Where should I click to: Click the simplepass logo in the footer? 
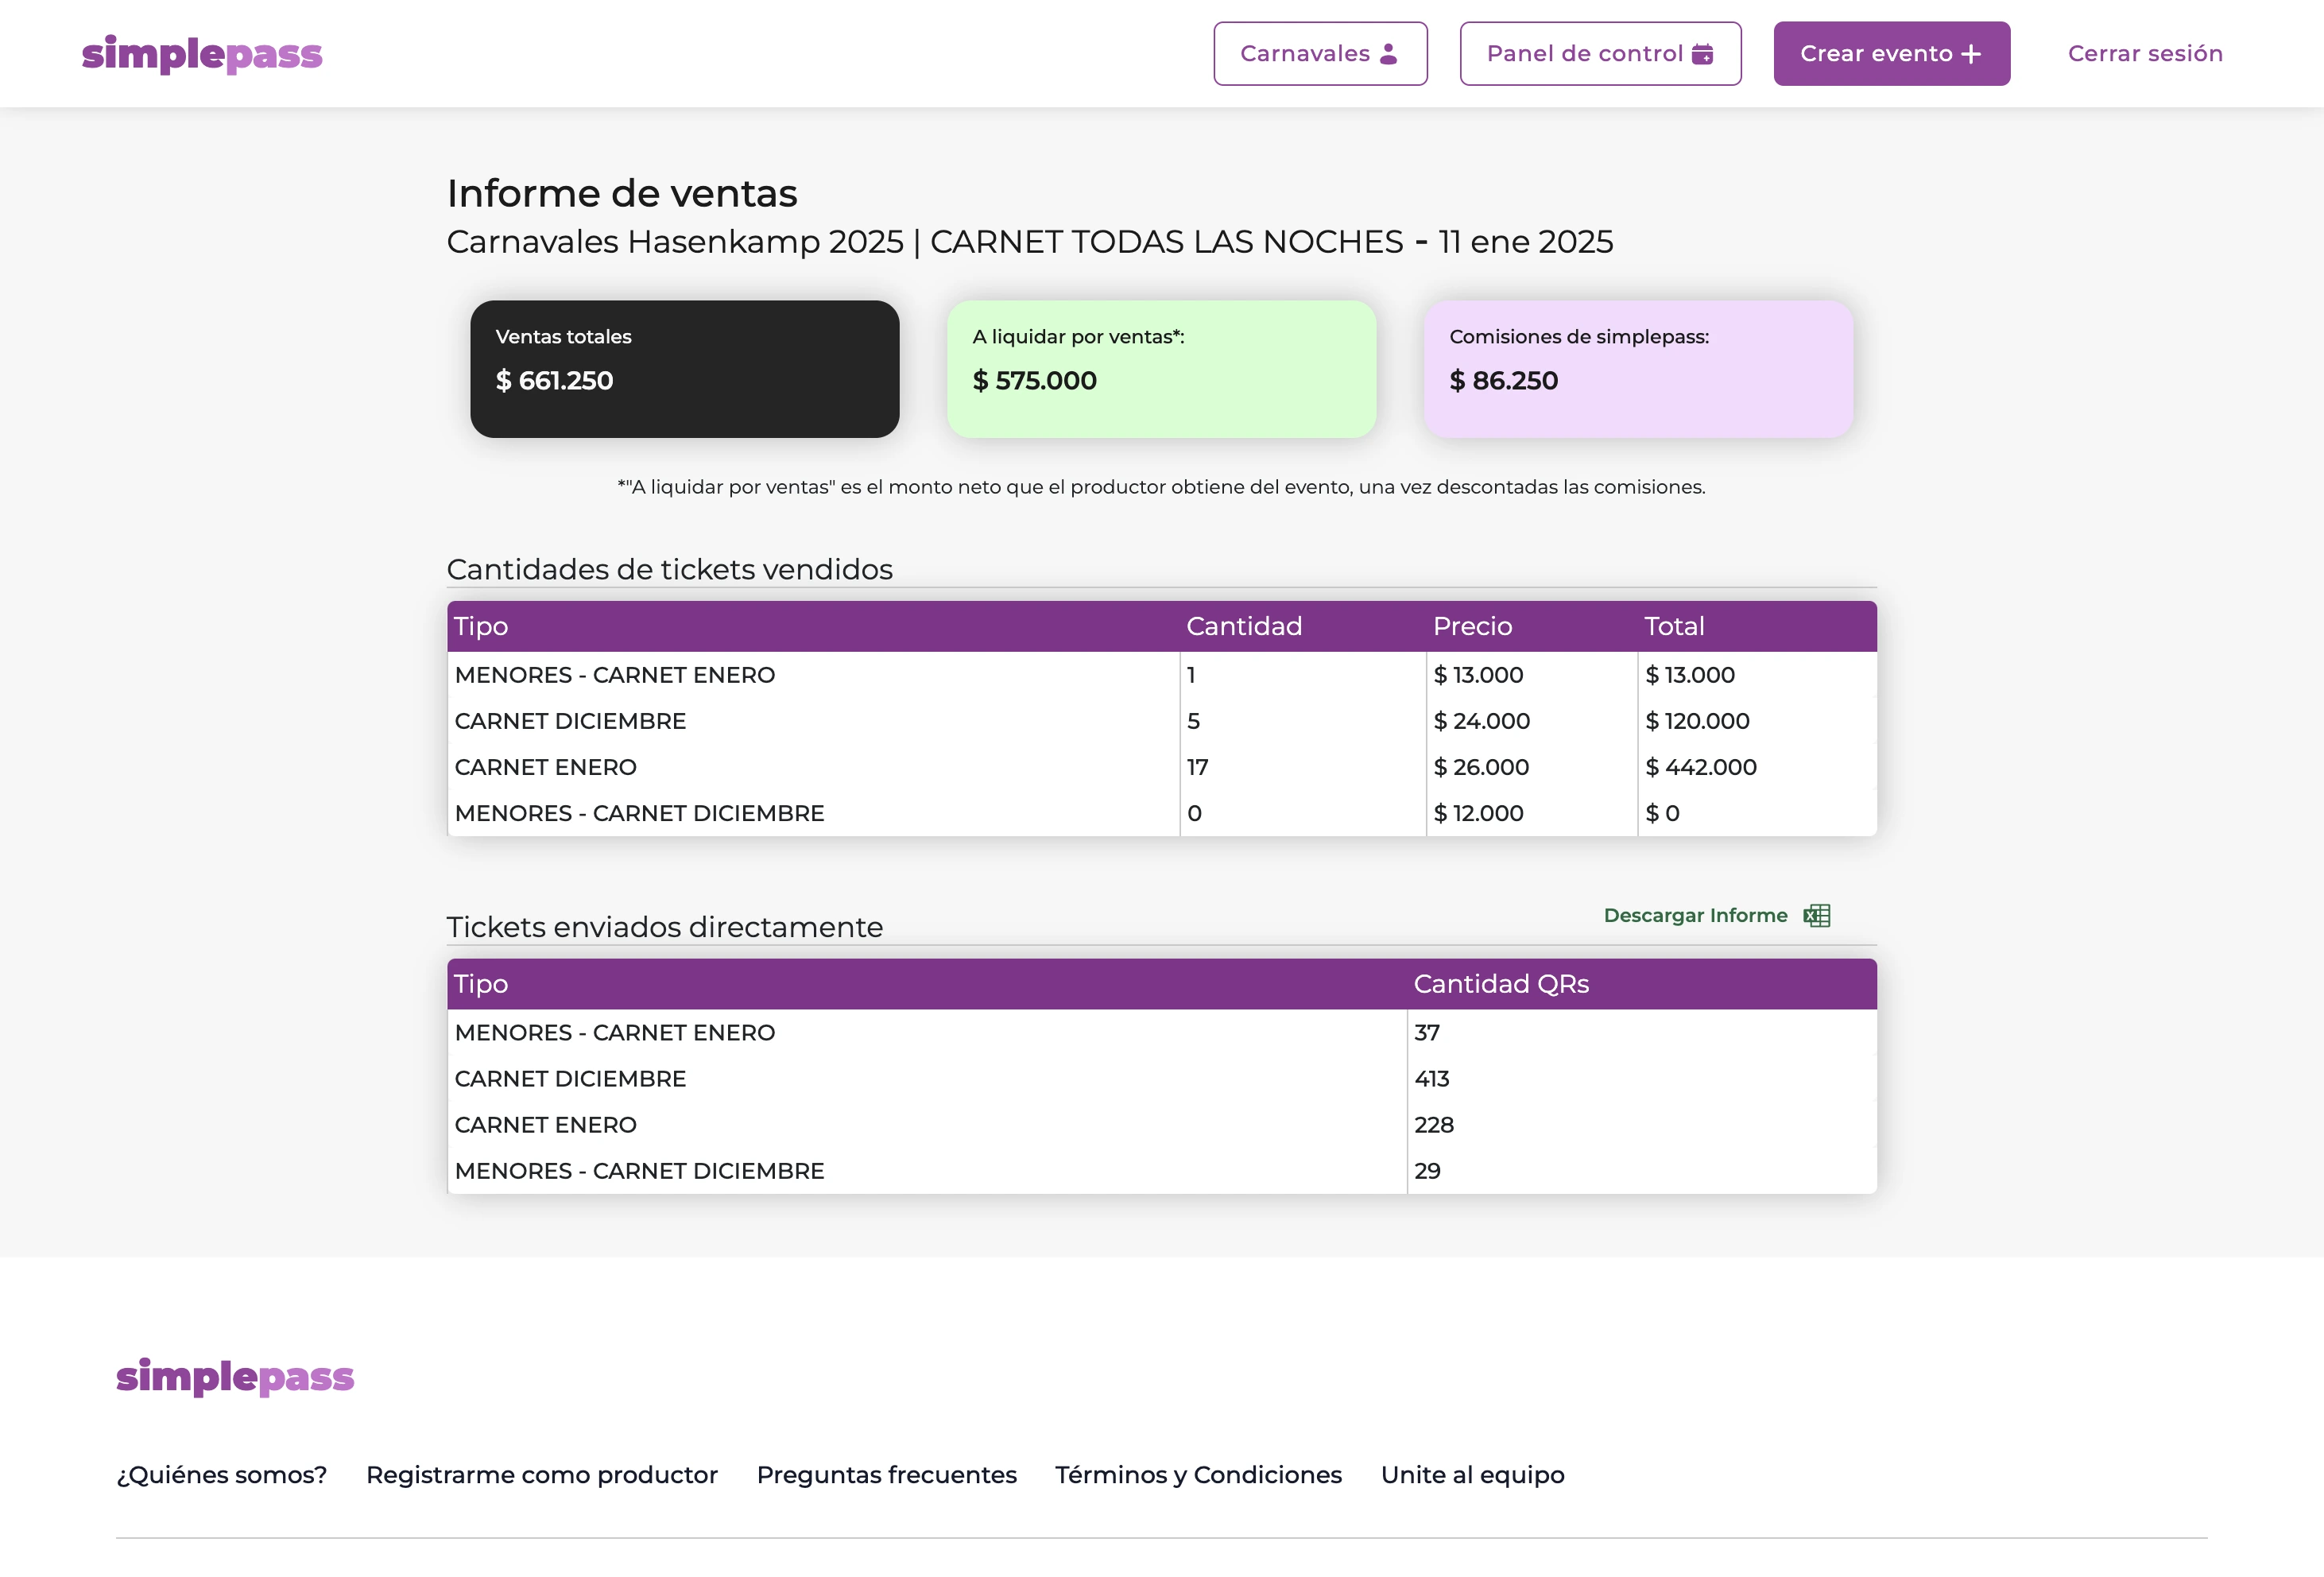(235, 1377)
